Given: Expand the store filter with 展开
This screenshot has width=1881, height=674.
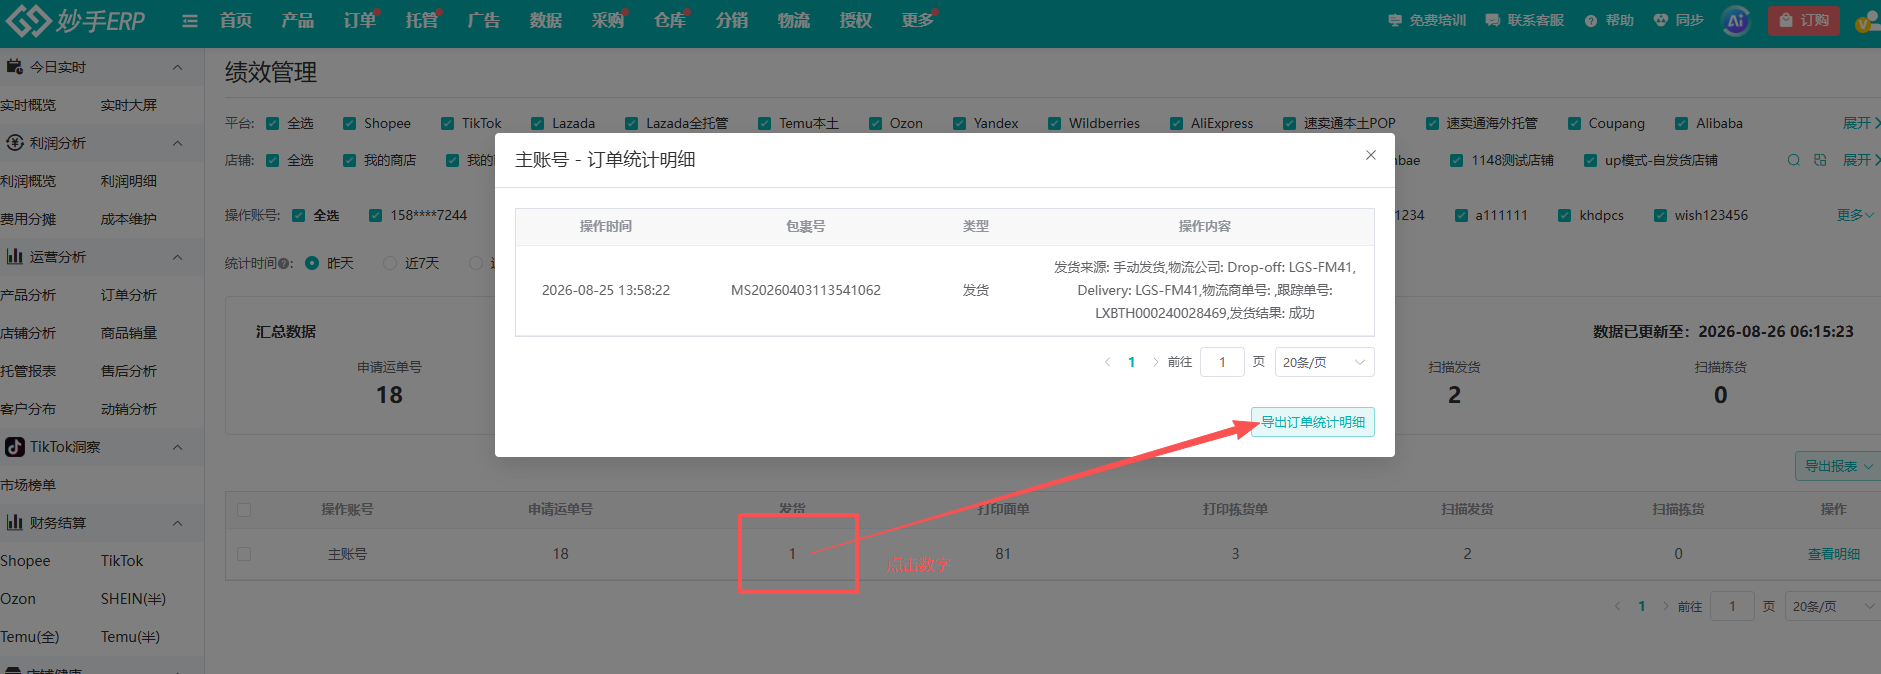Looking at the screenshot, I should click(1860, 160).
